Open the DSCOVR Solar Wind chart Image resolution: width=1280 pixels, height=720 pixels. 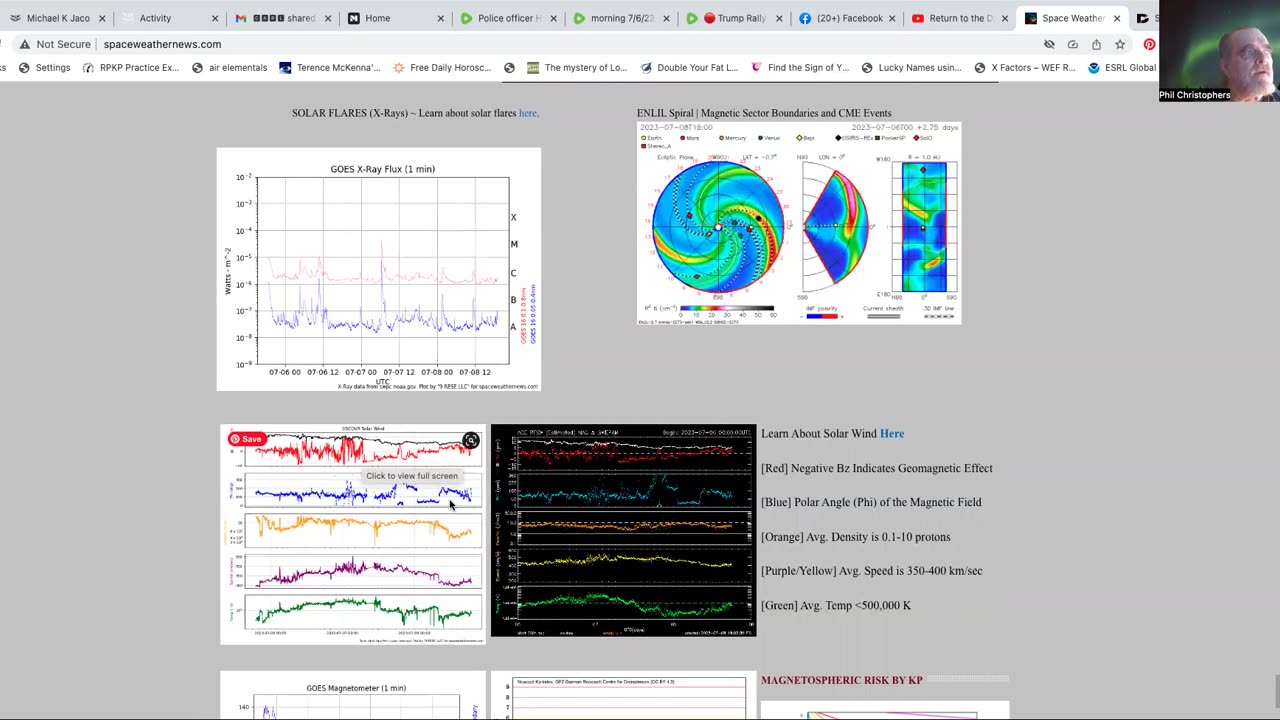pos(353,535)
